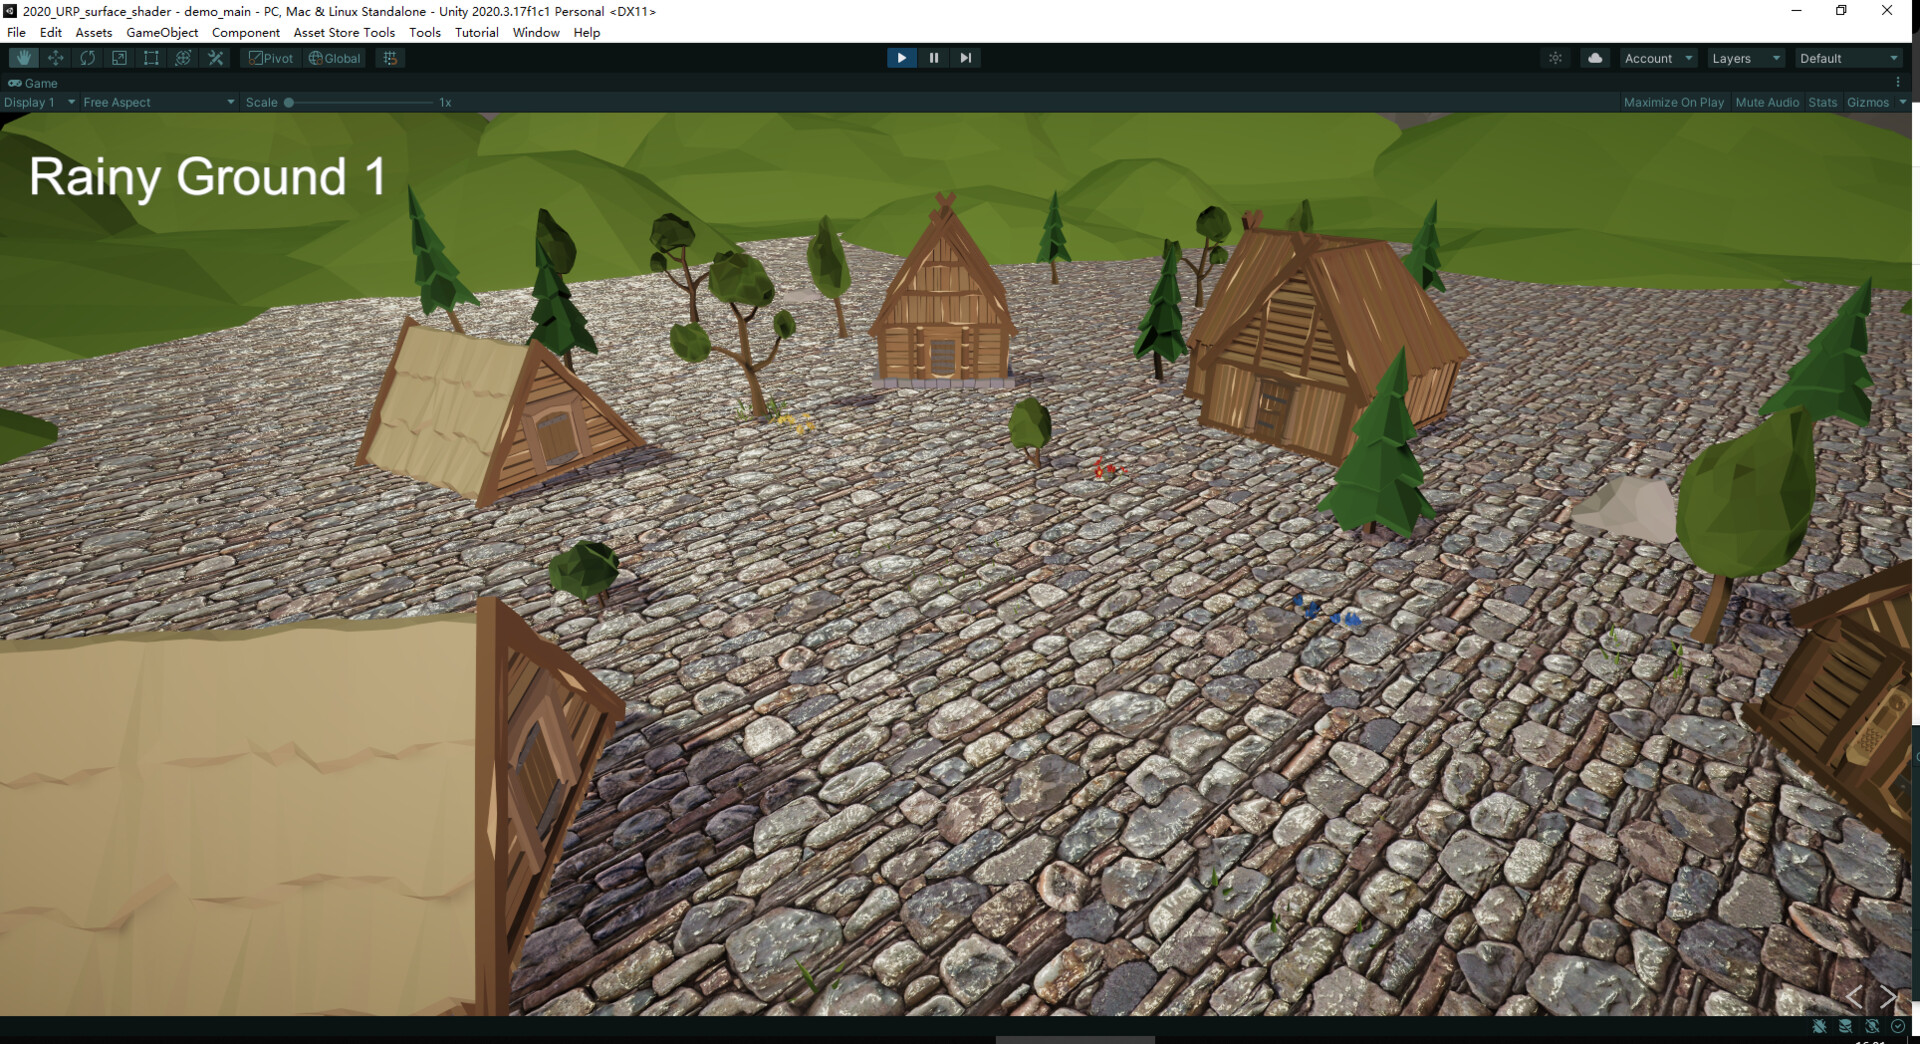
Task: Enable Maximize On Play
Action: (1673, 102)
